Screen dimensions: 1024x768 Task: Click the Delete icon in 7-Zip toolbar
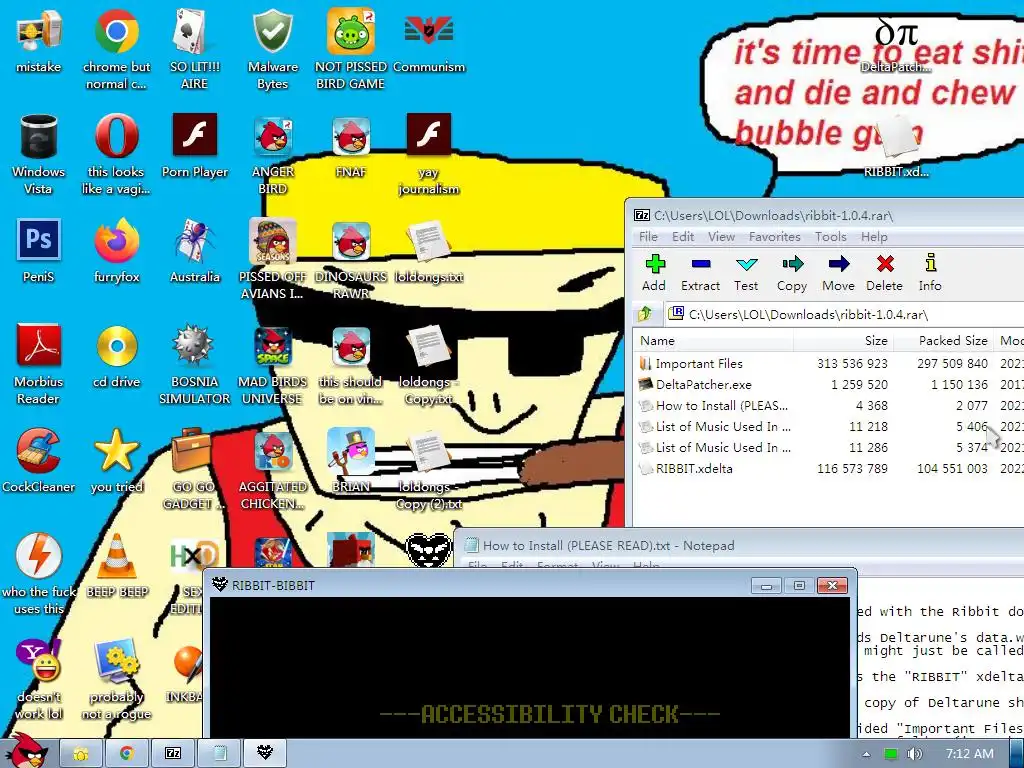pos(885,273)
